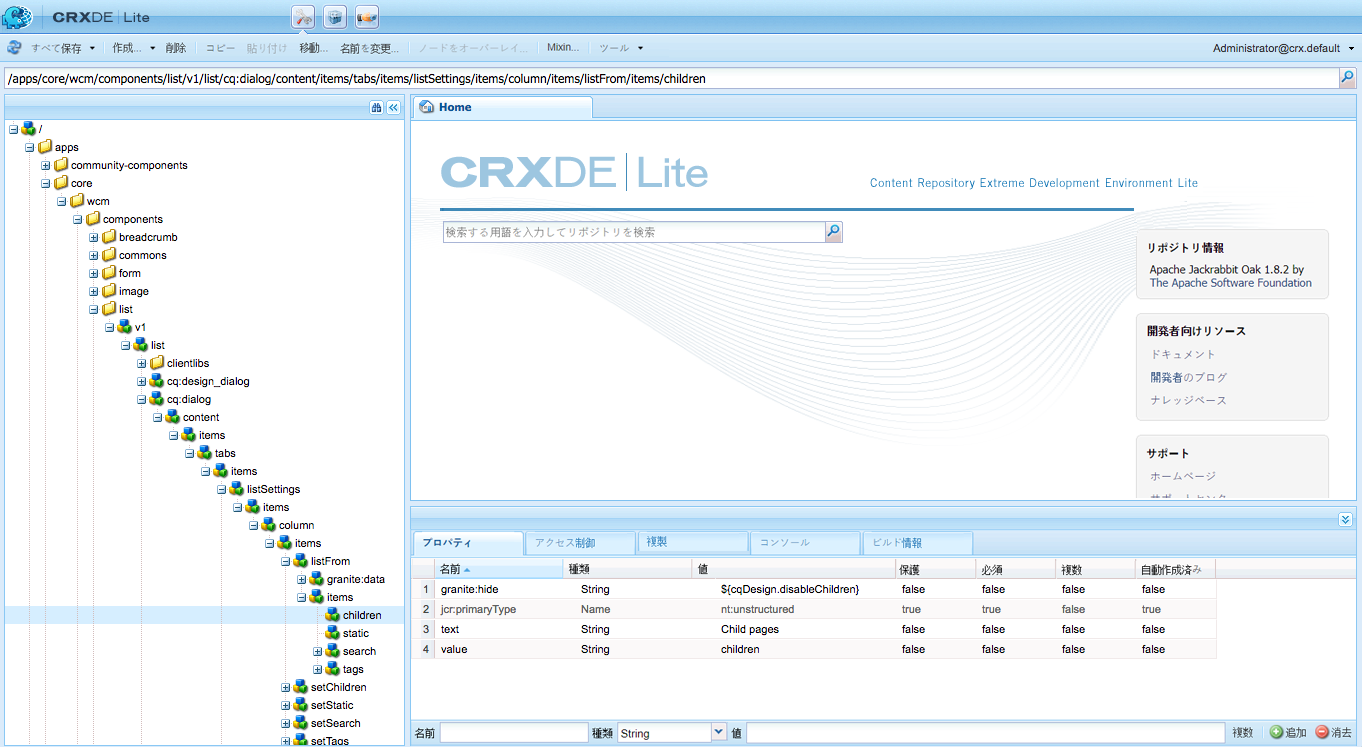The image size is (1362, 747).
Task: Sort by the 名前 column header
Action: (499, 569)
